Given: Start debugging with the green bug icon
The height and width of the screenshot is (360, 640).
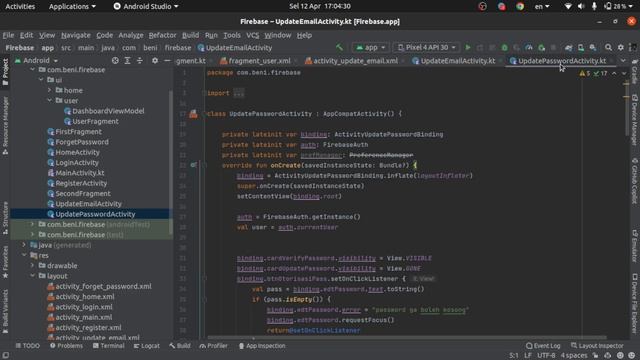Looking at the screenshot, I should (504, 48).
